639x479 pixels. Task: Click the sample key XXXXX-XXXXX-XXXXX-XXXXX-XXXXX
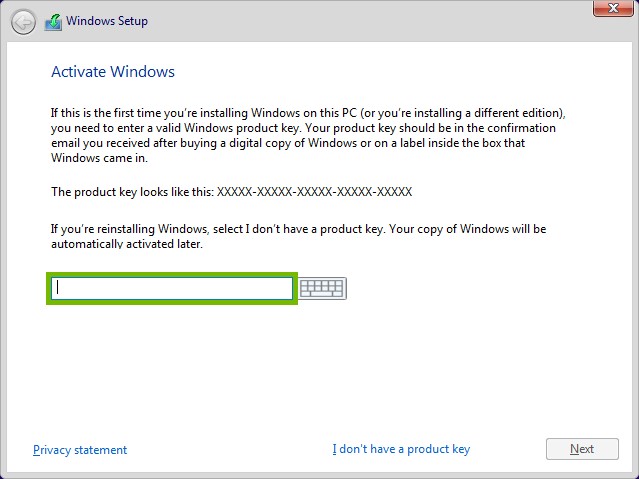[x=314, y=192]
